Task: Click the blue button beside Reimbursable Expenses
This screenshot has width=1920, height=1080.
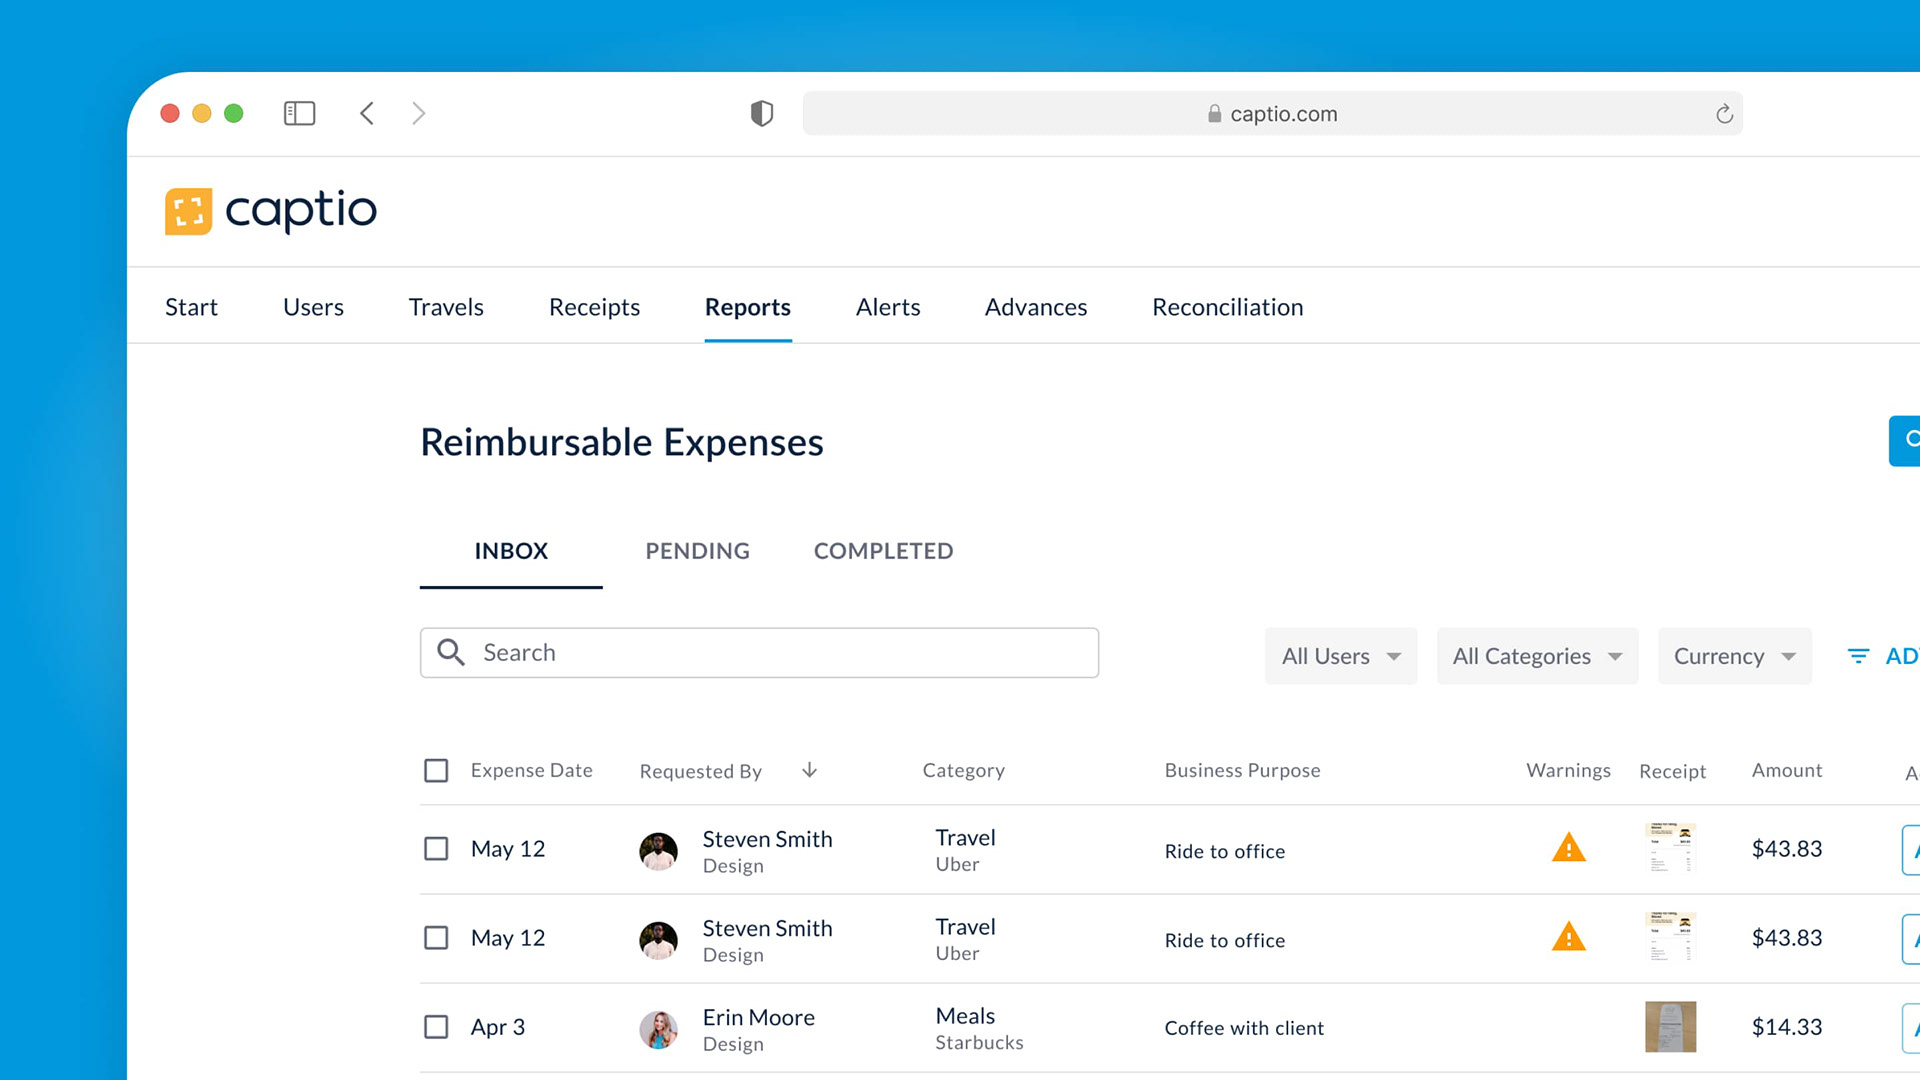Action: click(1904, 440)
